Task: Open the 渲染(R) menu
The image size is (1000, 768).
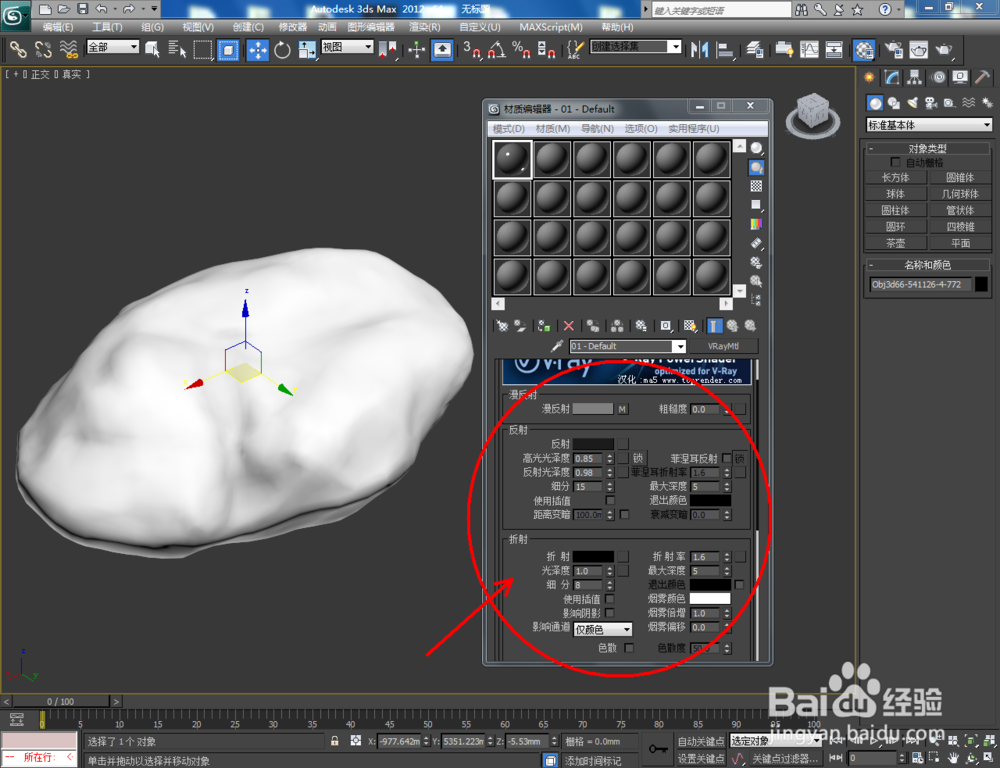Action: (425, 27)
